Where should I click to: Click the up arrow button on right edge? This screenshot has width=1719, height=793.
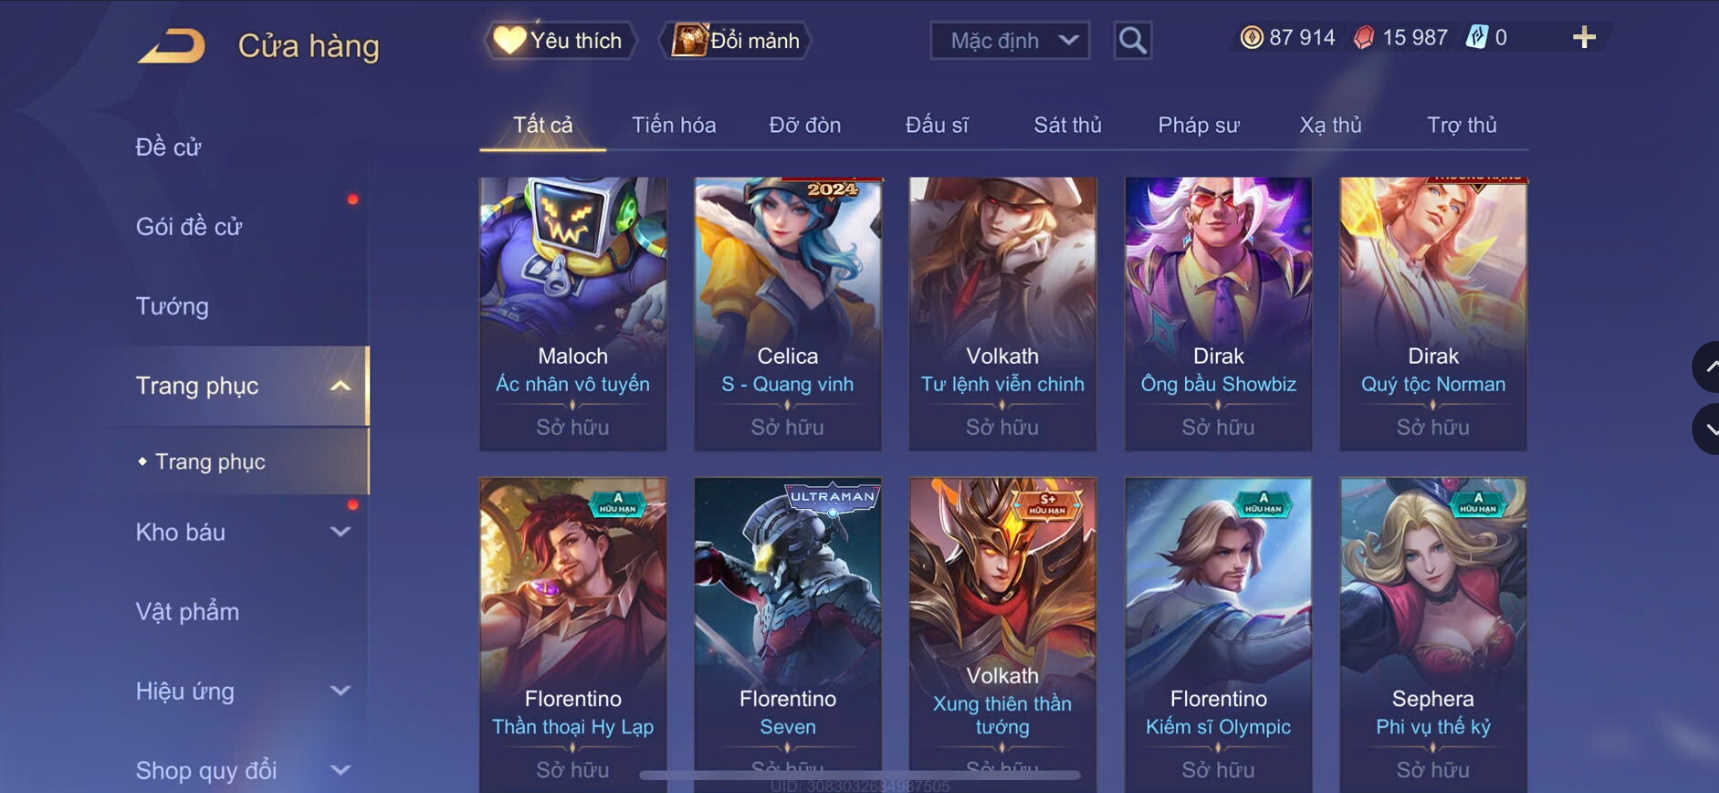1707,367
